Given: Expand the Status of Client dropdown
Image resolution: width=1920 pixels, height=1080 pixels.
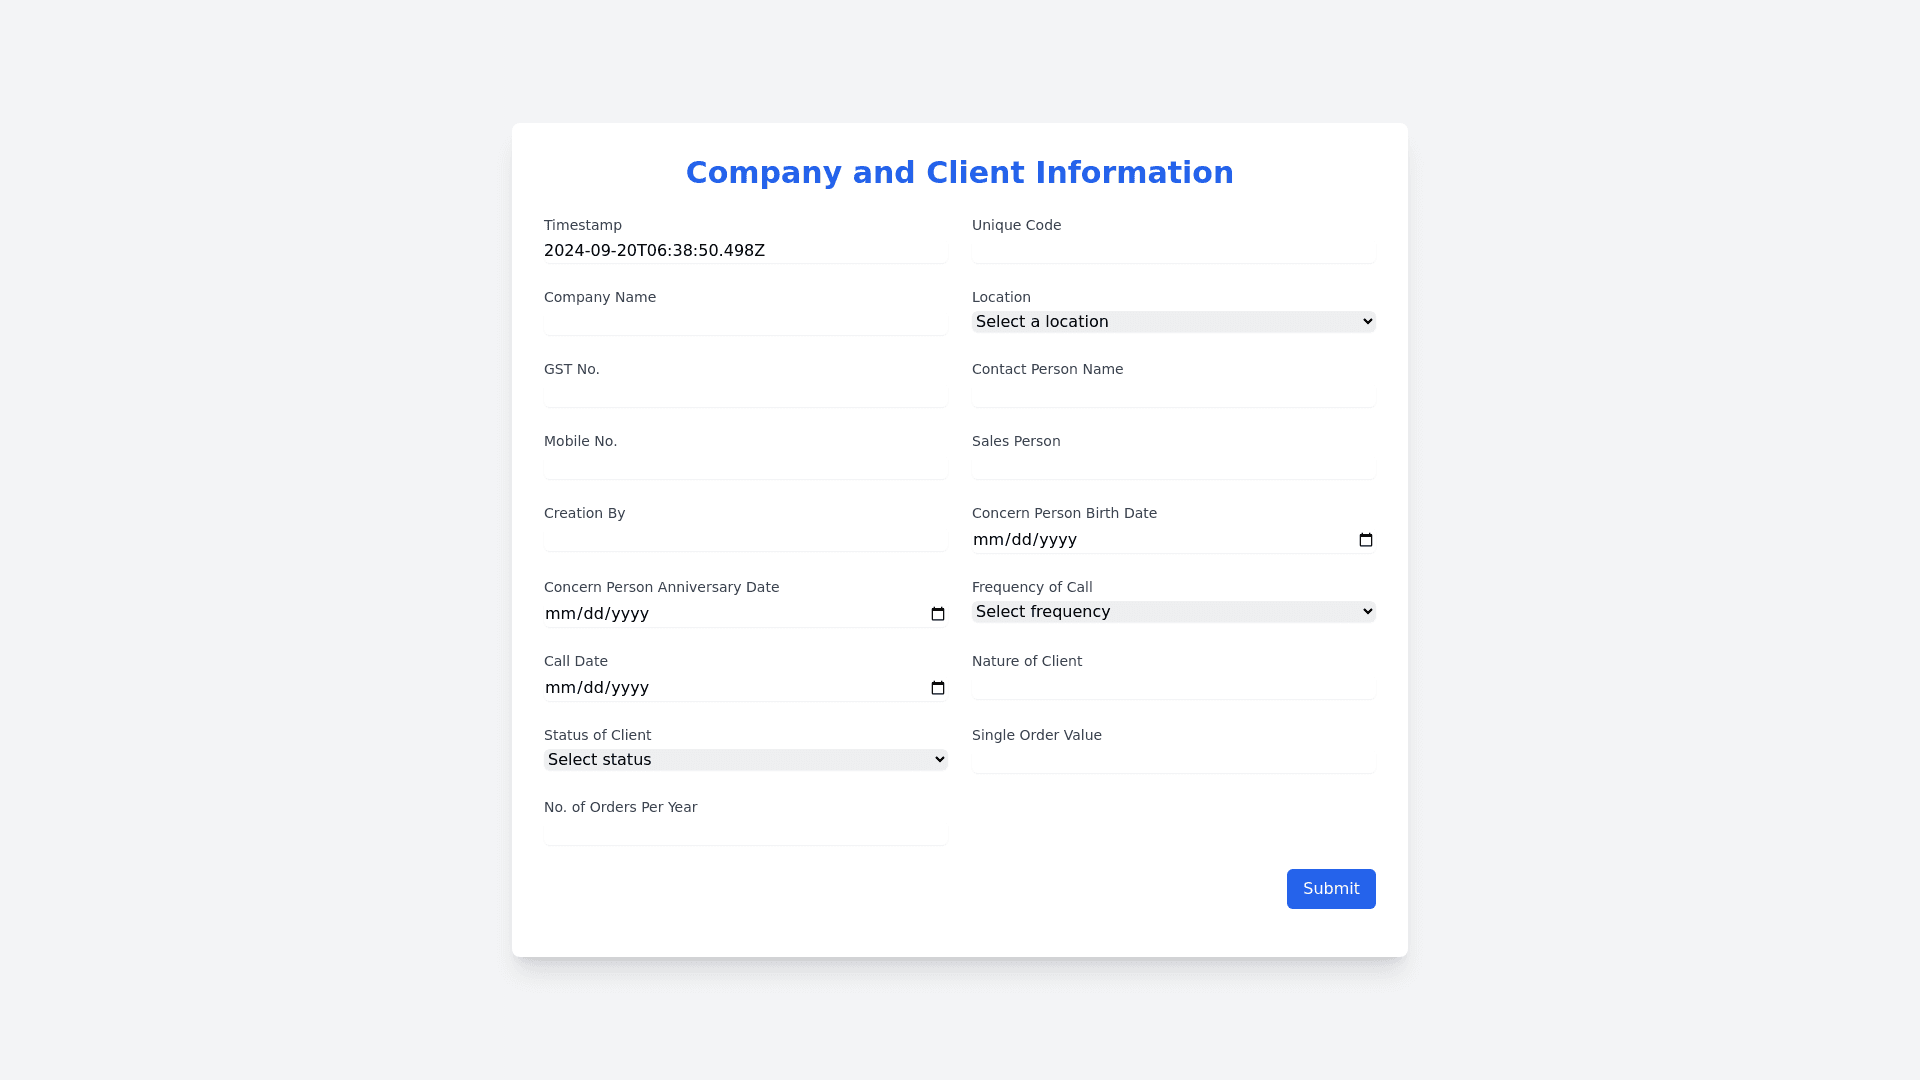Looking at the screenshot, I should click(x=745, y=760).
